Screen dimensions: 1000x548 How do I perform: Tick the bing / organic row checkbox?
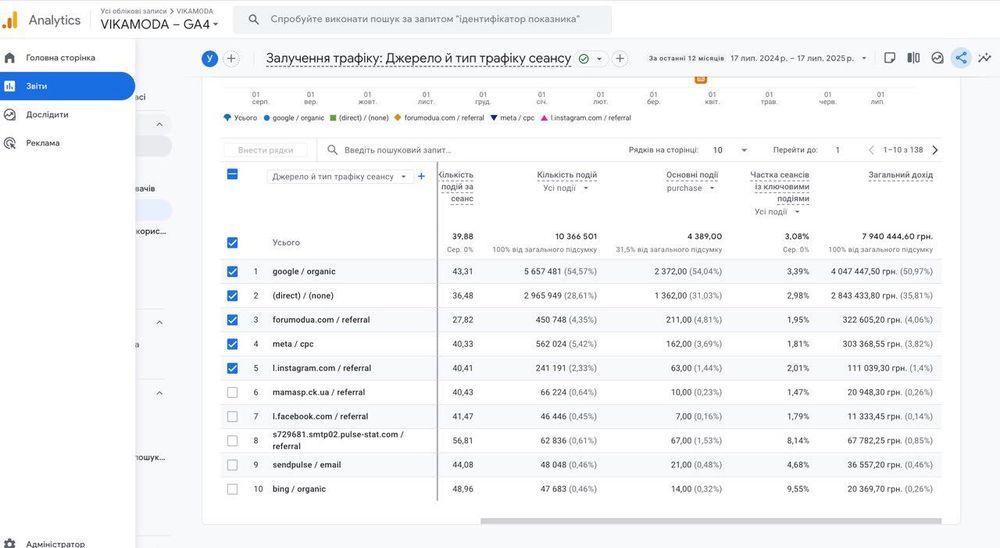(232, 489)
